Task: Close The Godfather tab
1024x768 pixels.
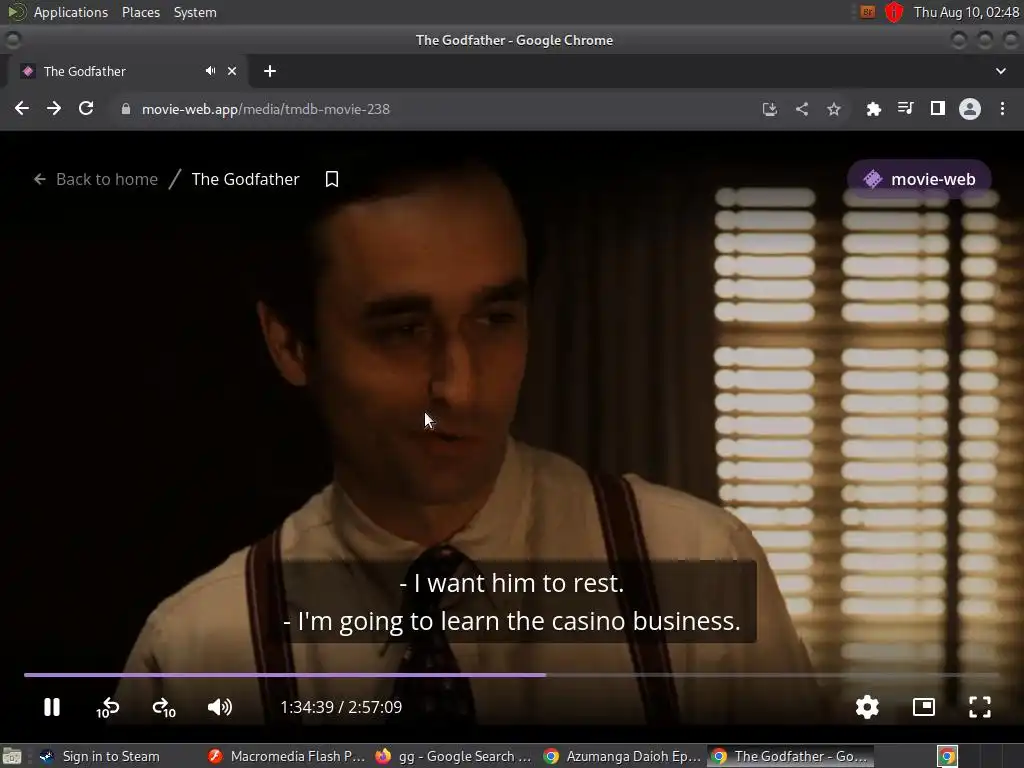Action: [232, 71]
